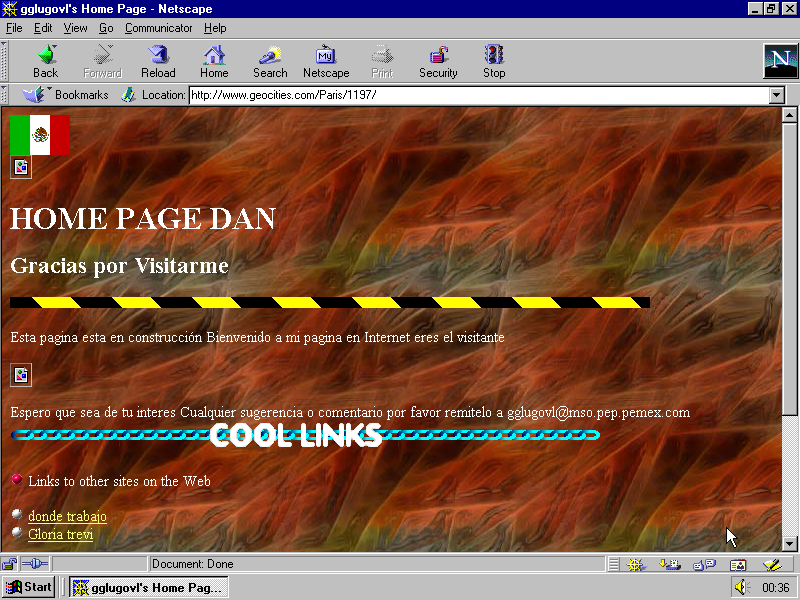Click 'Document: Done' status text
This screenshot has width=800, height=600.
[x=192, y=564]
